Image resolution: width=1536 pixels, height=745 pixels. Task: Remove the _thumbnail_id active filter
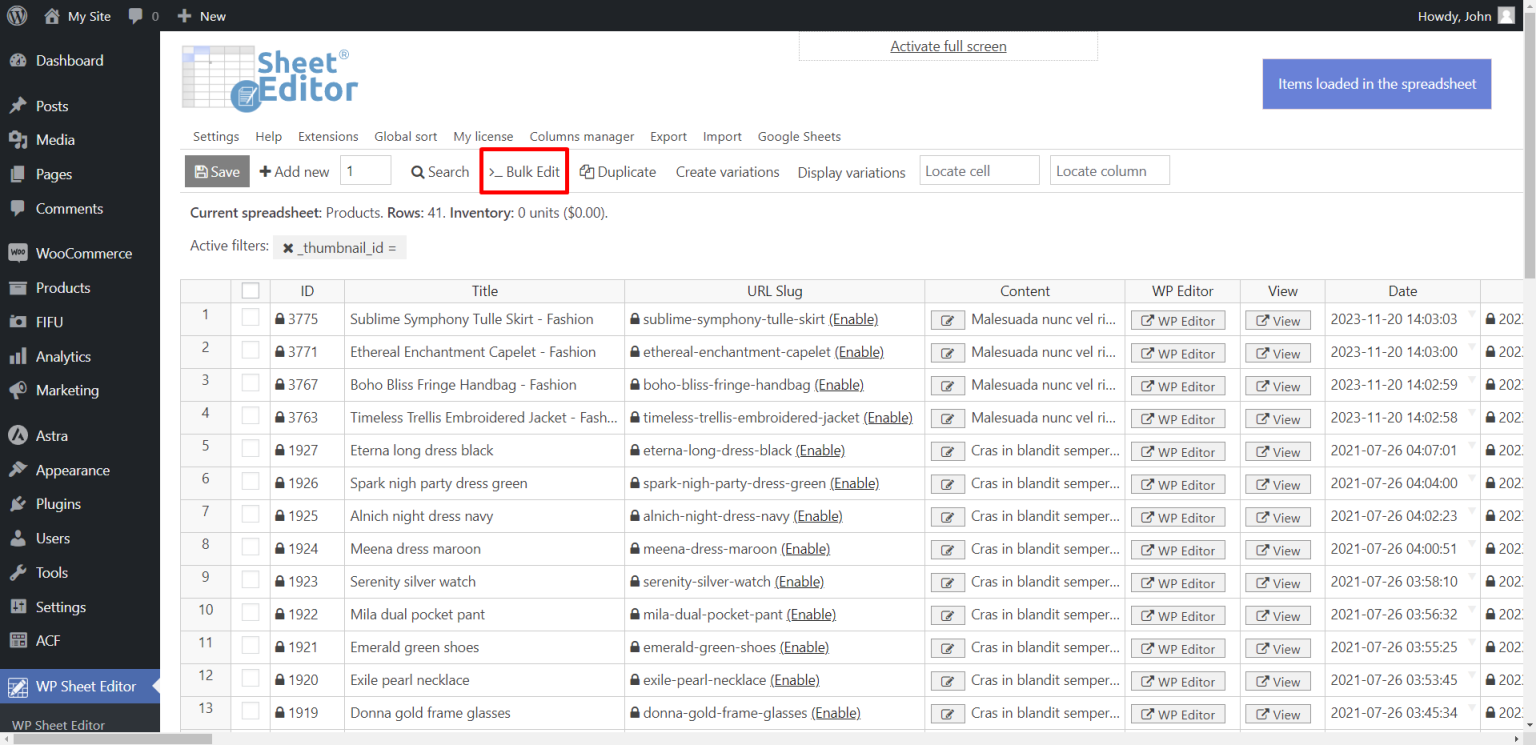(x=289, y=247)
